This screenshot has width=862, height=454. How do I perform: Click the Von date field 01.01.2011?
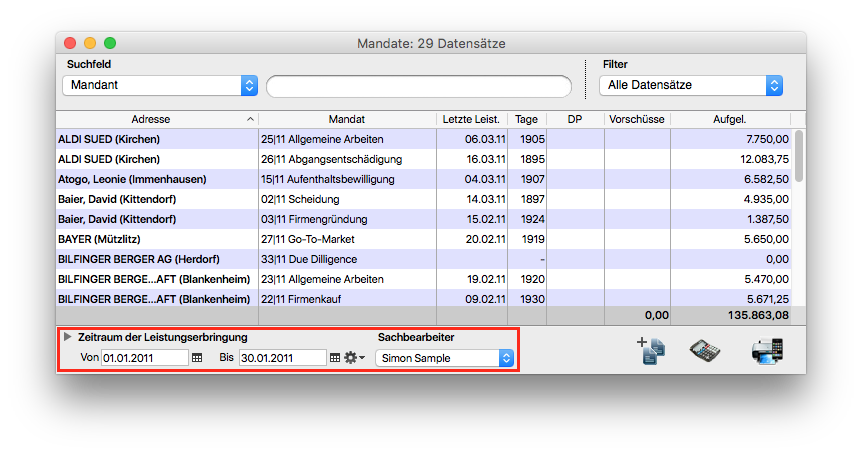point(145,358)
